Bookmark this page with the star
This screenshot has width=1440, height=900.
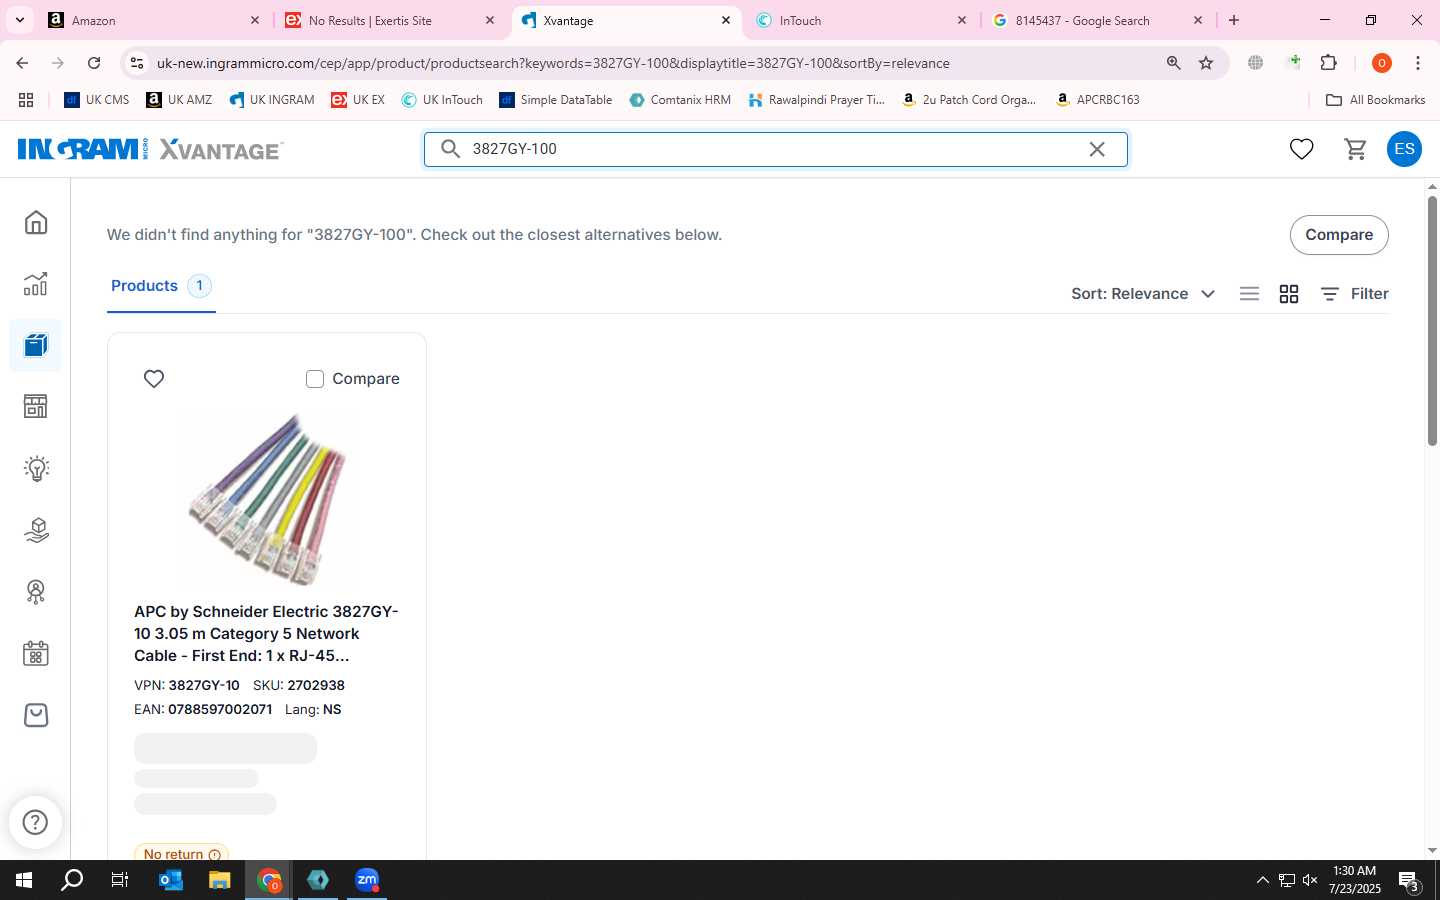click(x=1206, y=63)
